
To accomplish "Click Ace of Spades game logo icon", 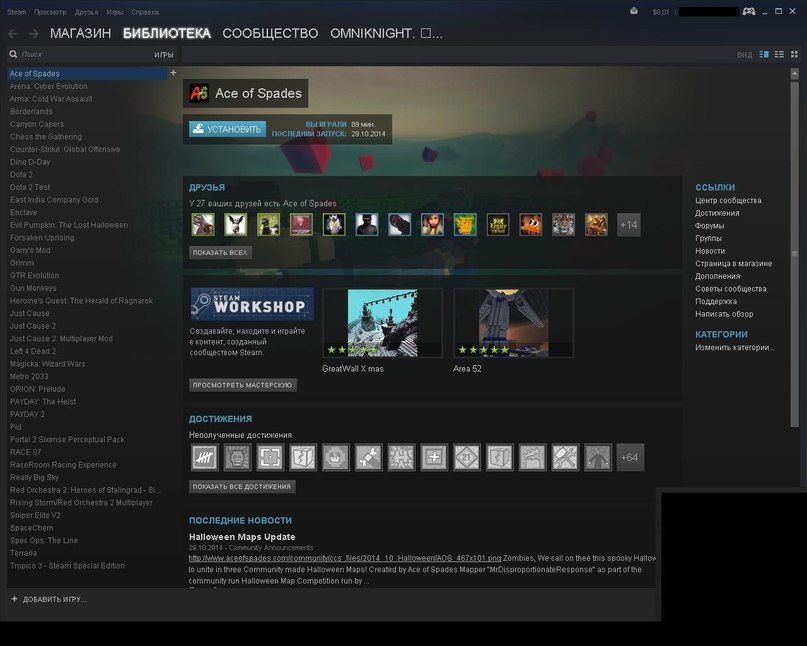I will [199, 93].
